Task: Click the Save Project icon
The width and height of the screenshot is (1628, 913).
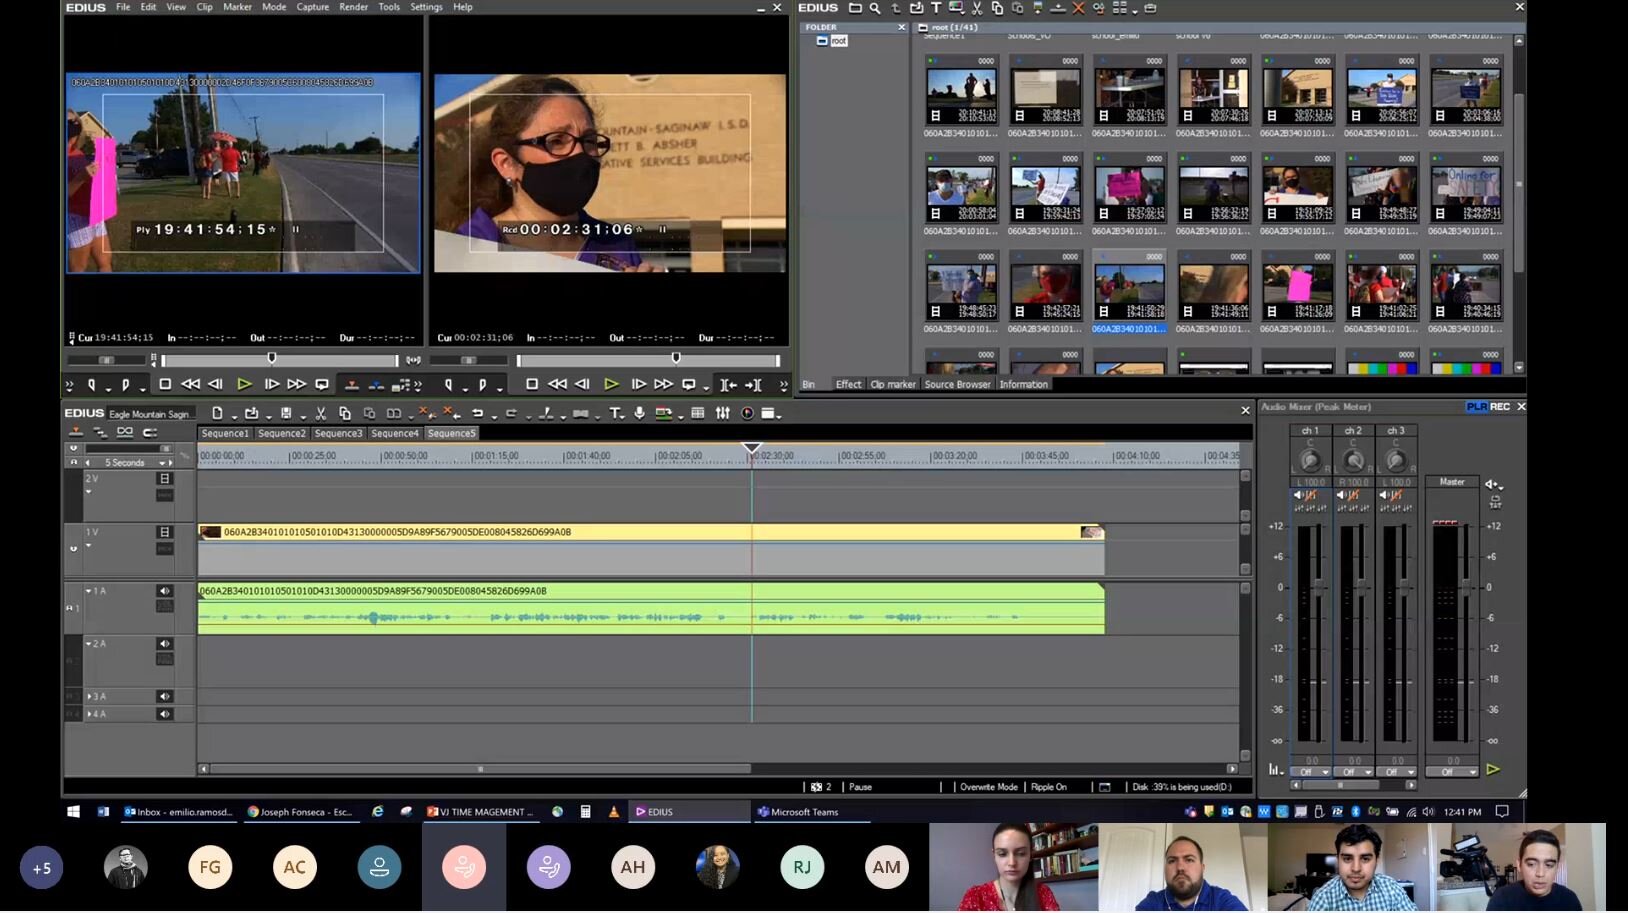Action: (x=286, y=413)
